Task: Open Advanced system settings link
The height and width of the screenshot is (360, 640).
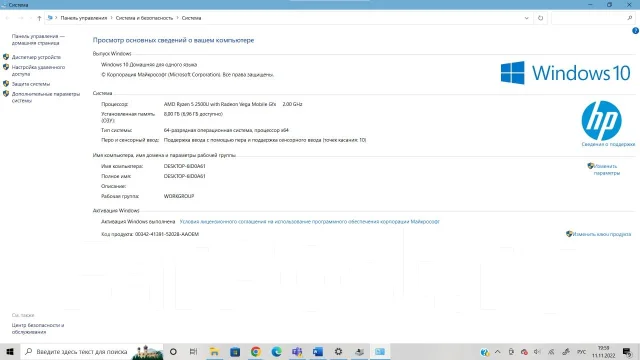Action: point(46,97)
